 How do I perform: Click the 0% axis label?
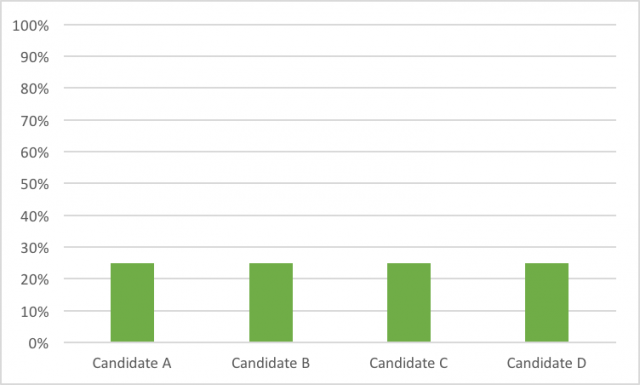click(38, 343)
